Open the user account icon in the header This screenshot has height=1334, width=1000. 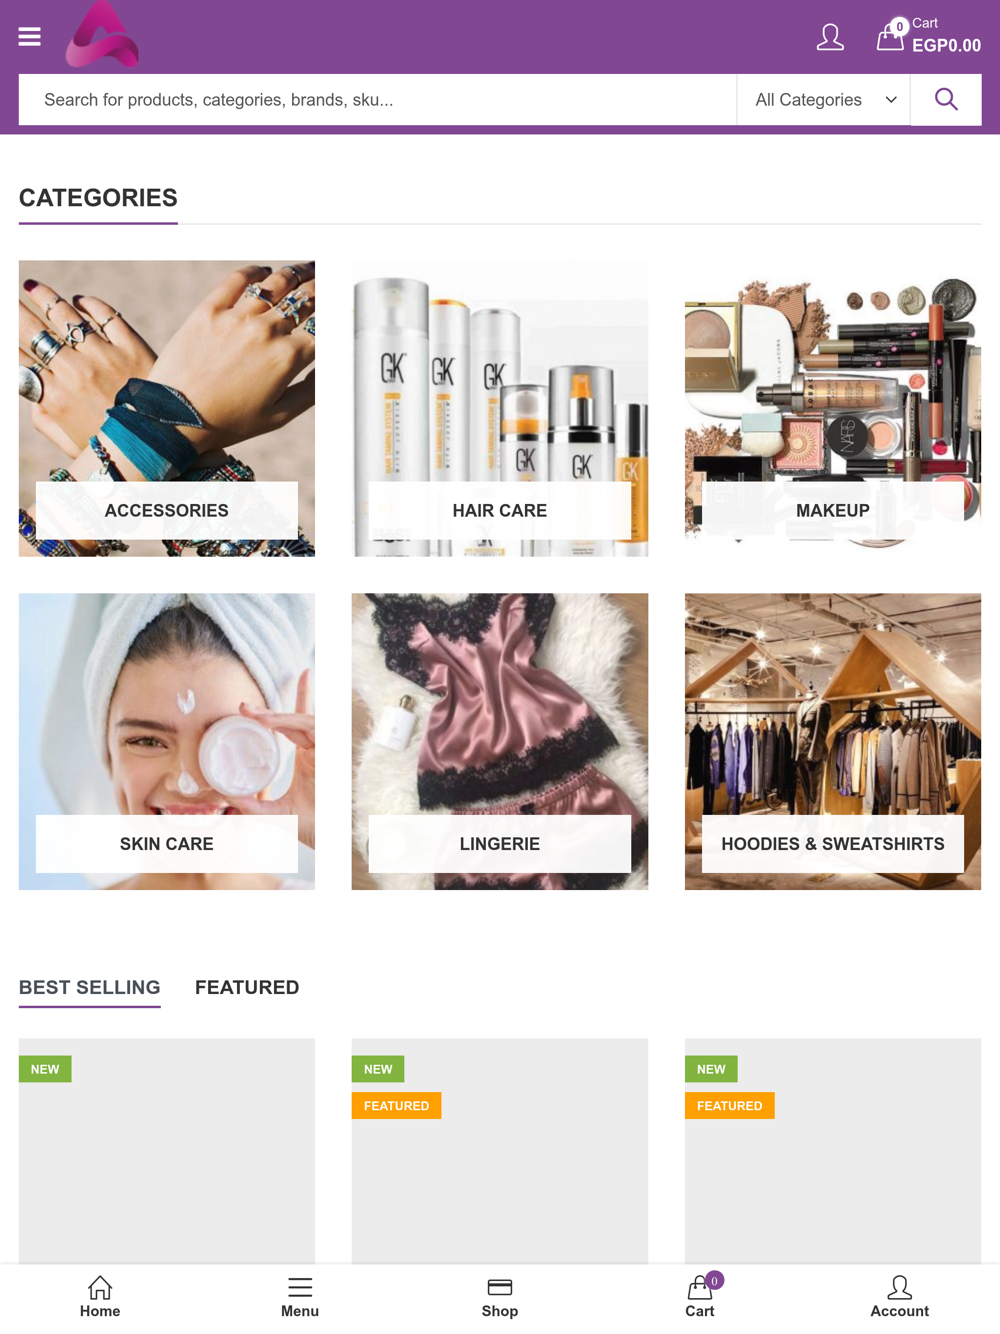pos(830,38)
